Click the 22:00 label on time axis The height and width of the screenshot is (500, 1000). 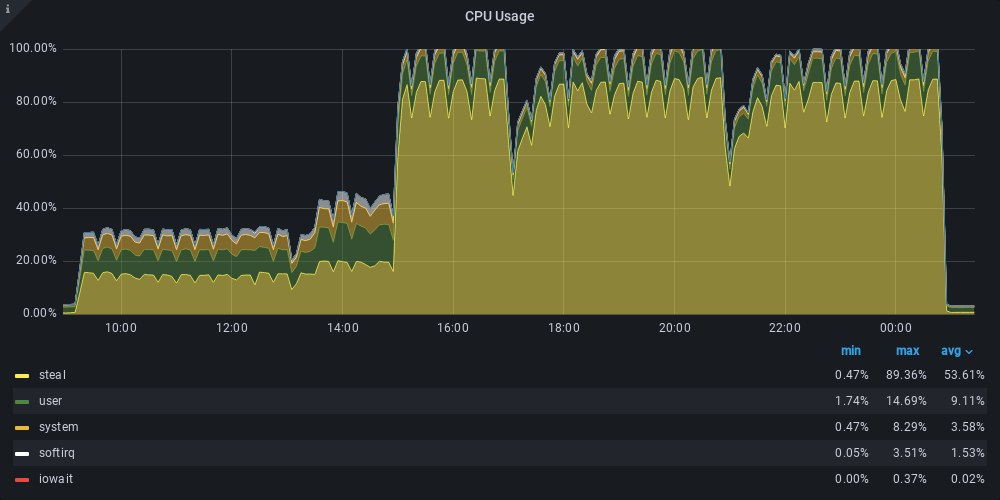coord(785,328)
